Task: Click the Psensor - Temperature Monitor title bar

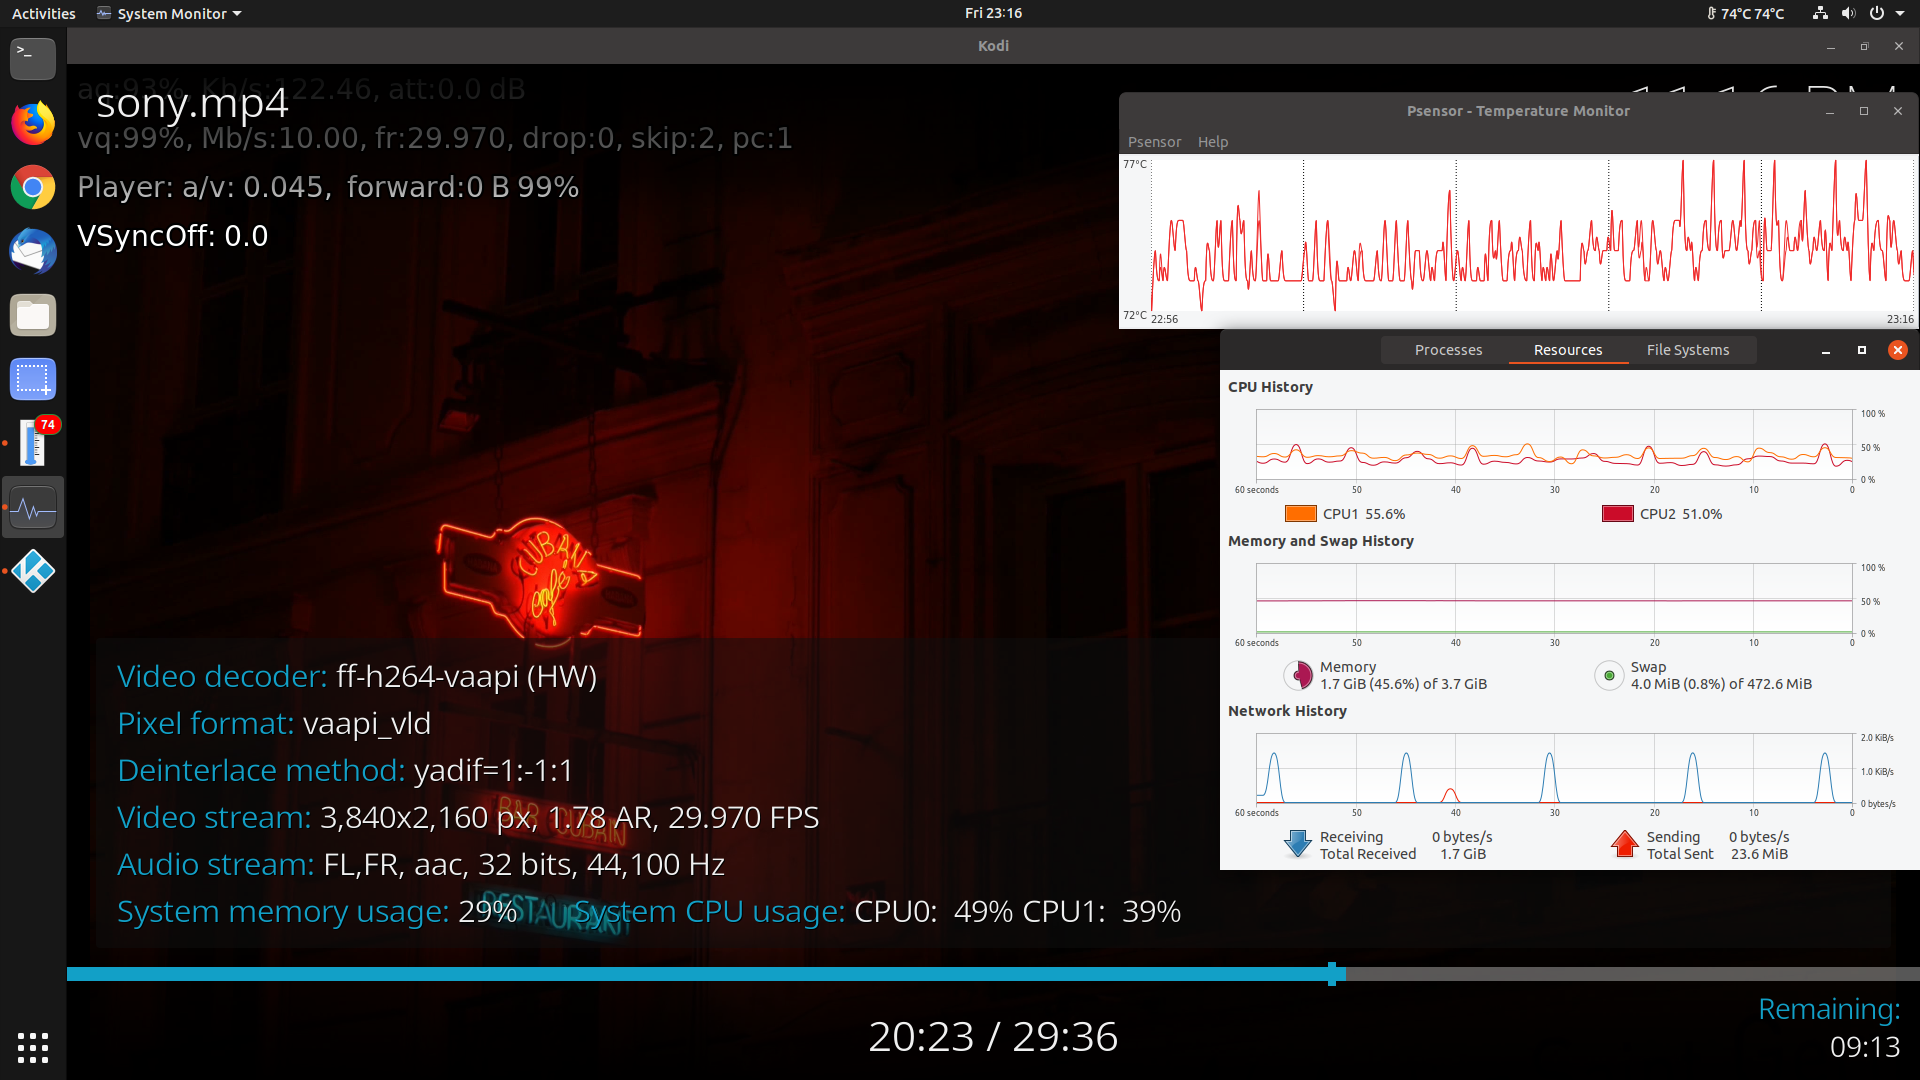Action: [x=1517, y=111]
